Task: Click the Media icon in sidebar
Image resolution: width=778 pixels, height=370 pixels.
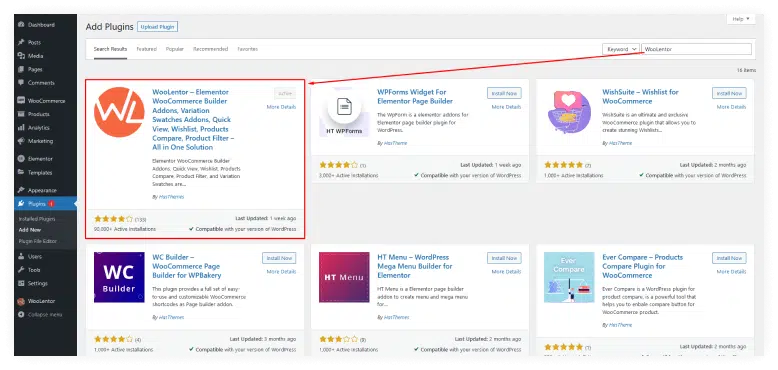Action: coord(21,56)
